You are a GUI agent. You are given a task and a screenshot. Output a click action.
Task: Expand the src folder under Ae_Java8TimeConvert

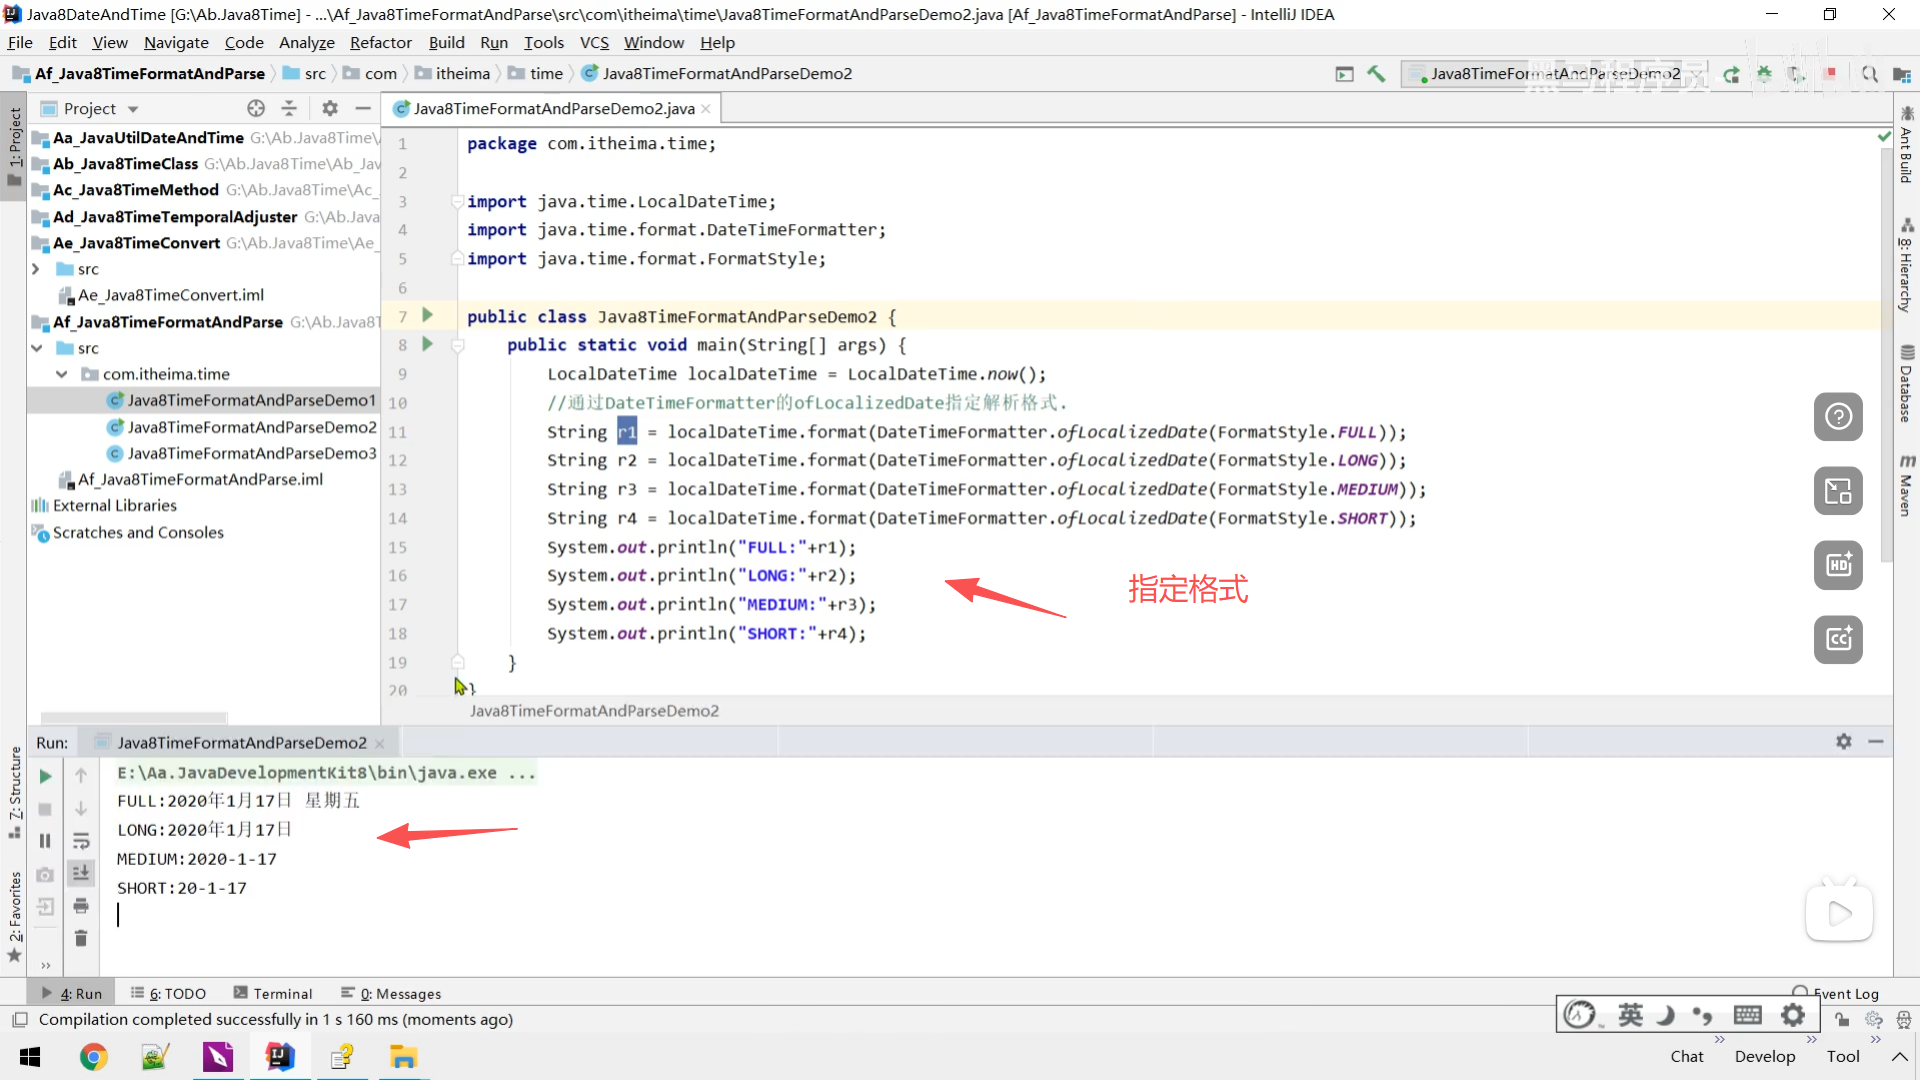pos(36,269)
